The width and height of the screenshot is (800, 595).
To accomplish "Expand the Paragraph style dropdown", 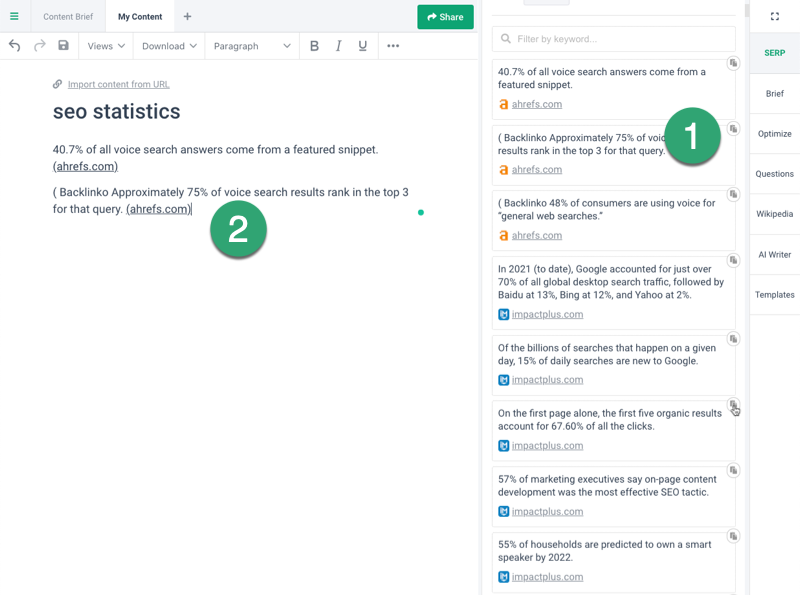I will 252,46.
